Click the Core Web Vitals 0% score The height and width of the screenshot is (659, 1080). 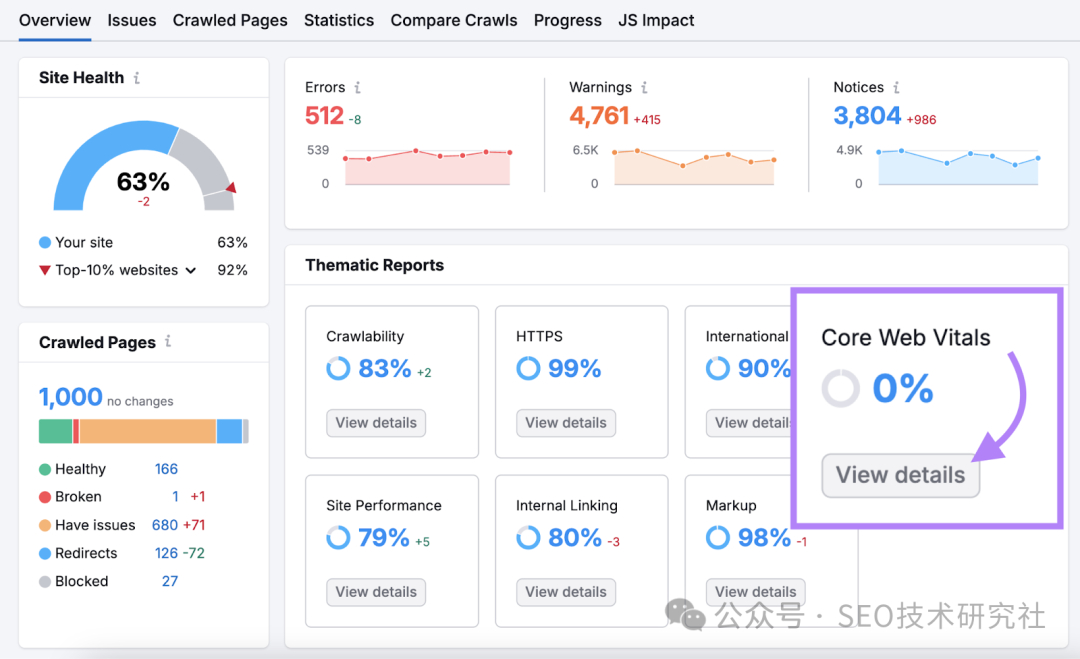pos(903,388)
